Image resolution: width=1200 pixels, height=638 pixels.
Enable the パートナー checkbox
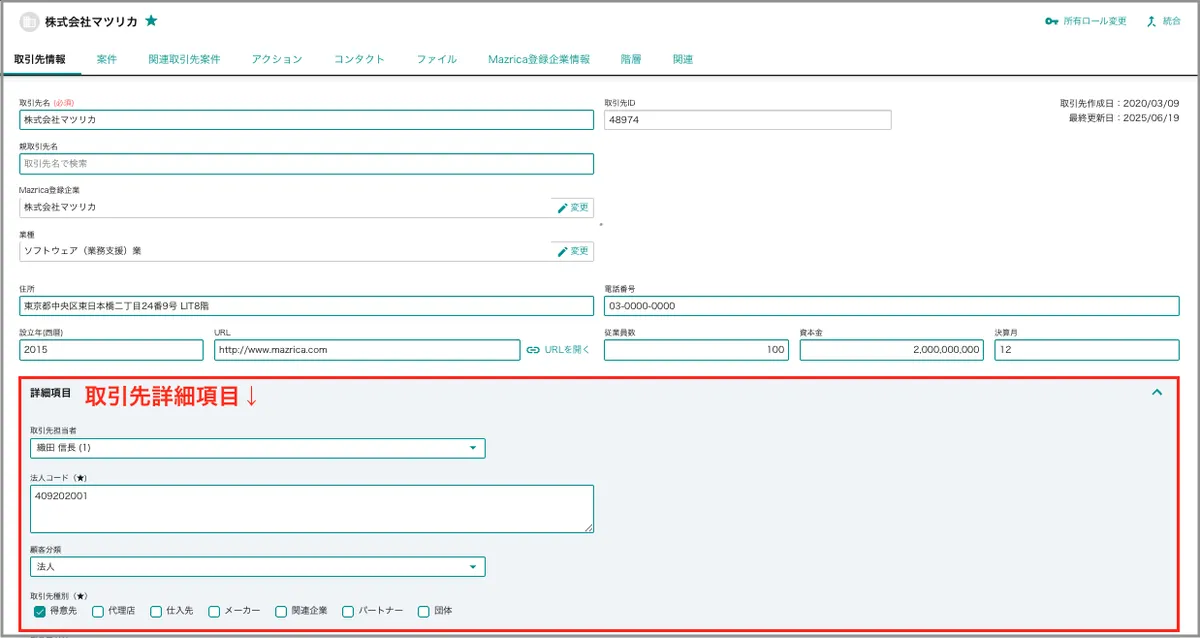click(x=348, y=611)
